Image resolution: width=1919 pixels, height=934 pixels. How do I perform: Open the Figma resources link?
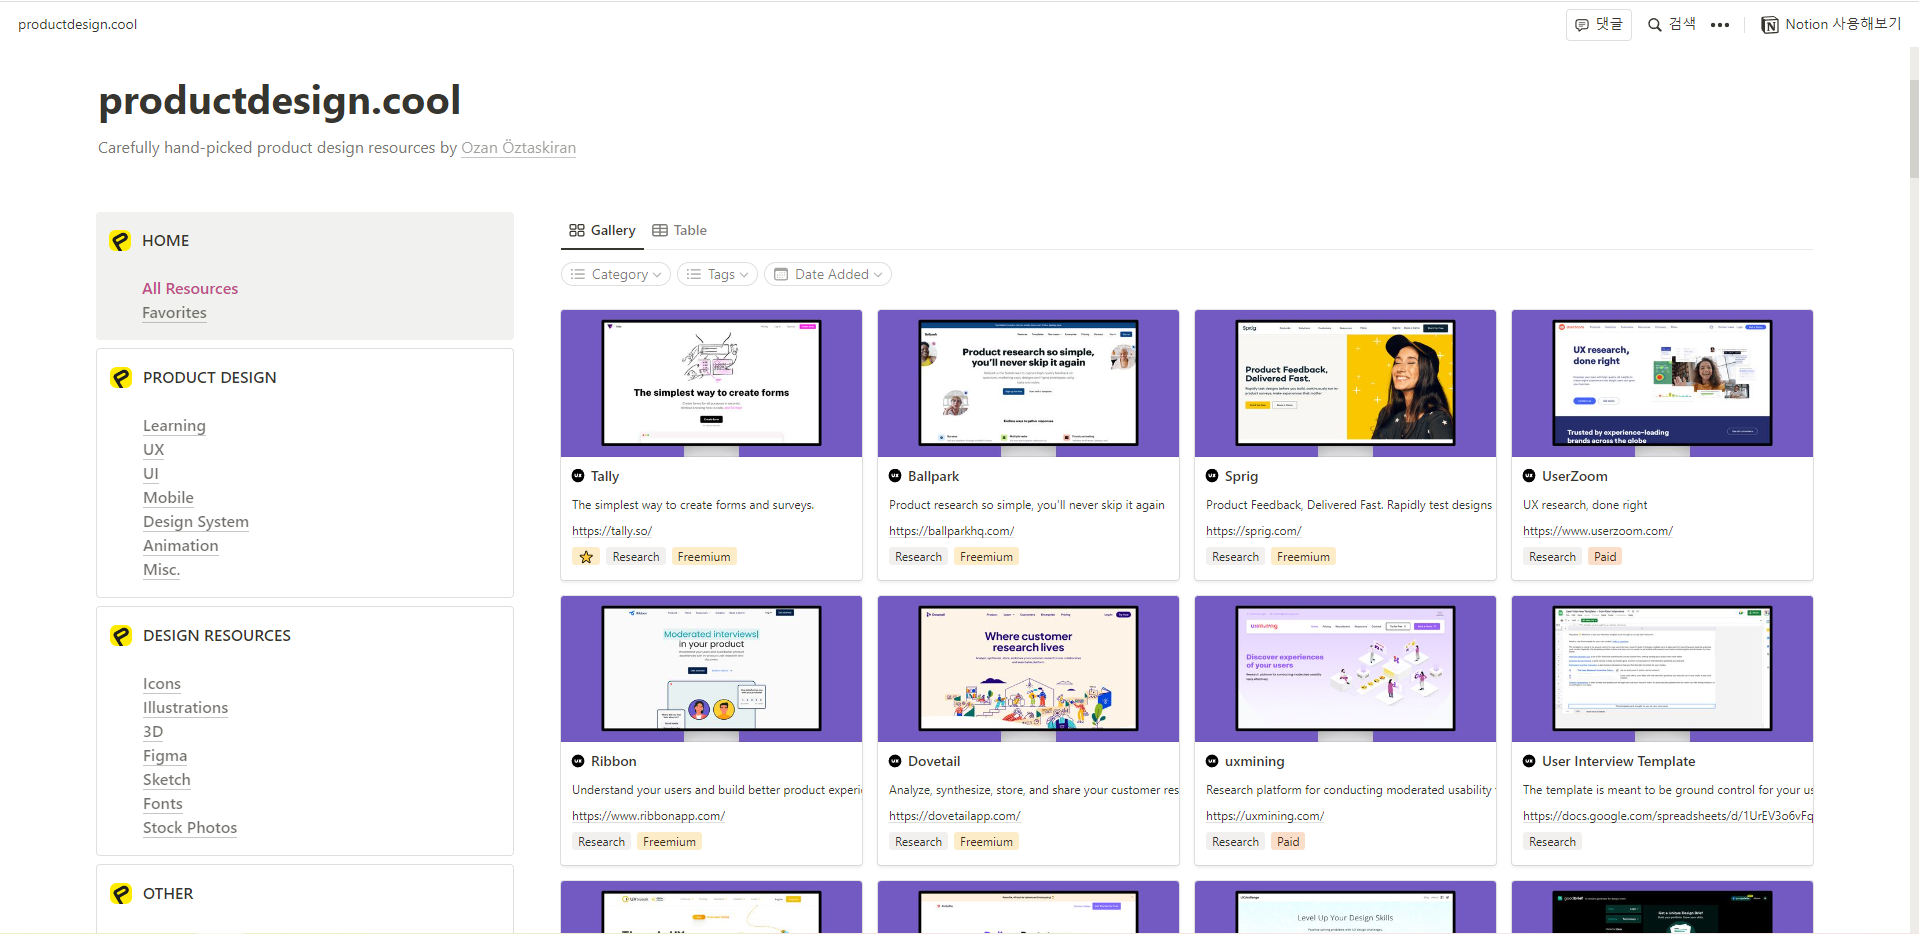(165, 756)
